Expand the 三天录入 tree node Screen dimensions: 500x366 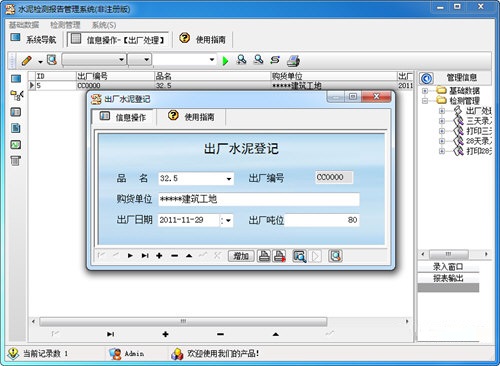pyautogui.click(x=442, y=121)
